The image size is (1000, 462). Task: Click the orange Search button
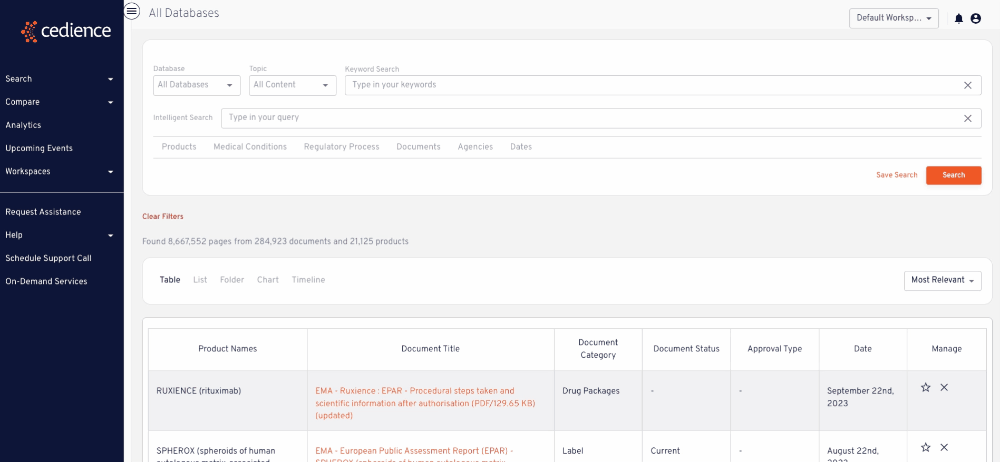(x=953, y=175)
